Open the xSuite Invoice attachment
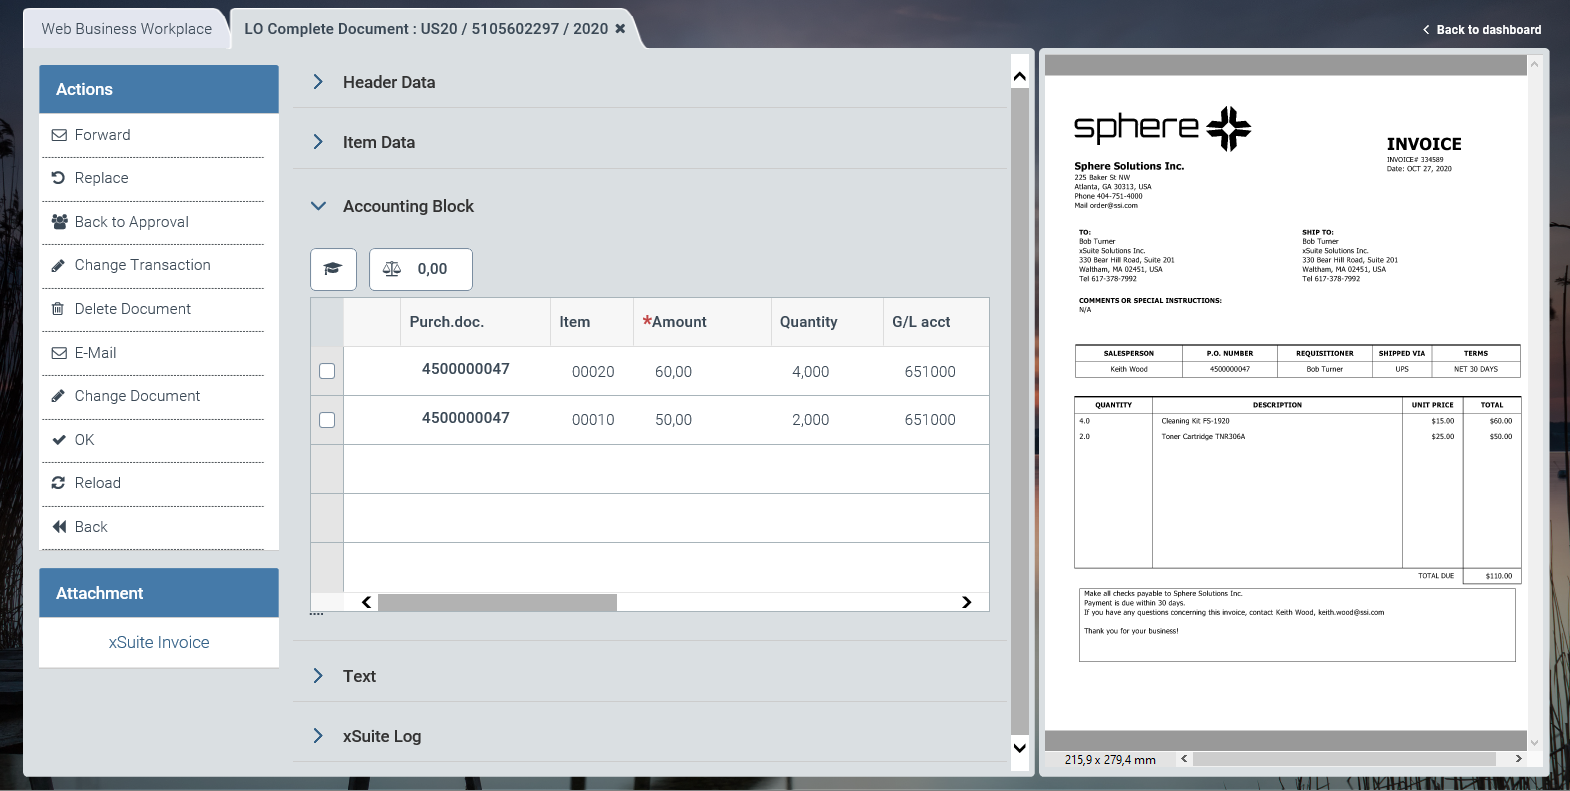Screen dimensions: 1570x791 coord(159,642)
